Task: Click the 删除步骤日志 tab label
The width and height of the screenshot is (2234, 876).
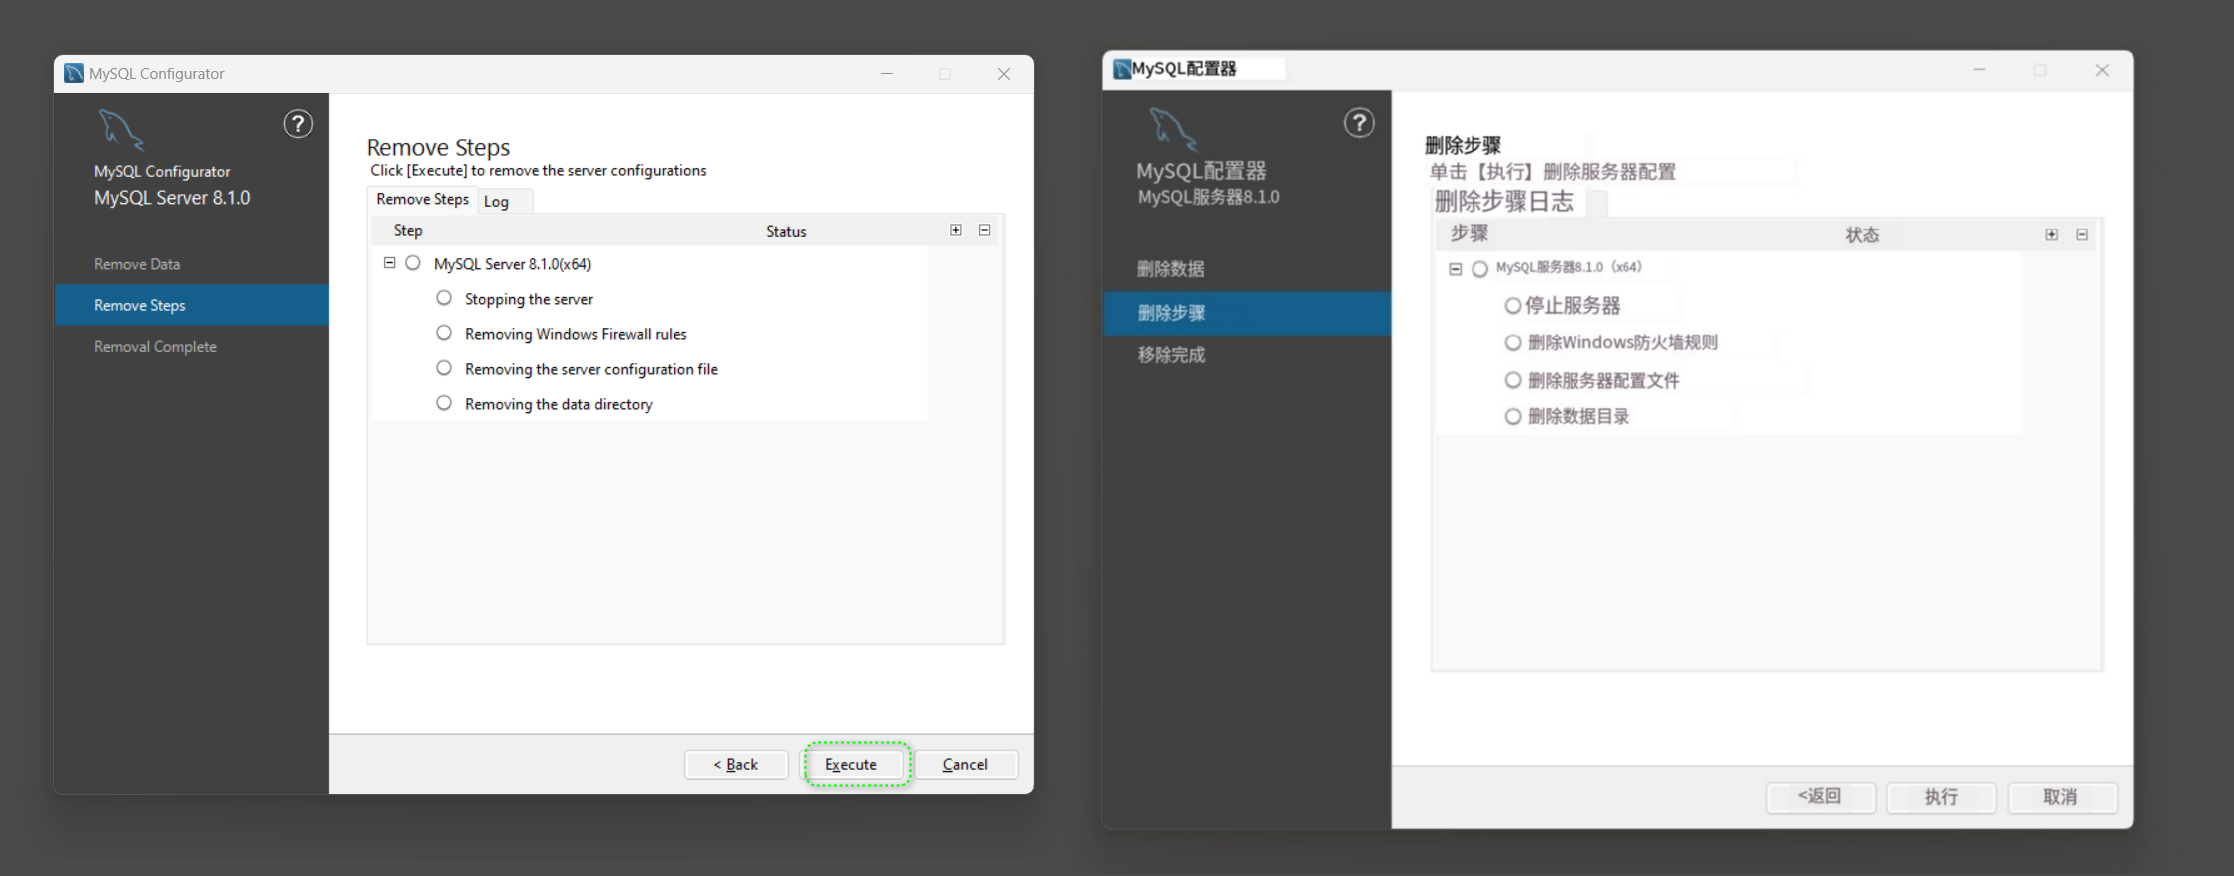Action: click(1504, 202)
